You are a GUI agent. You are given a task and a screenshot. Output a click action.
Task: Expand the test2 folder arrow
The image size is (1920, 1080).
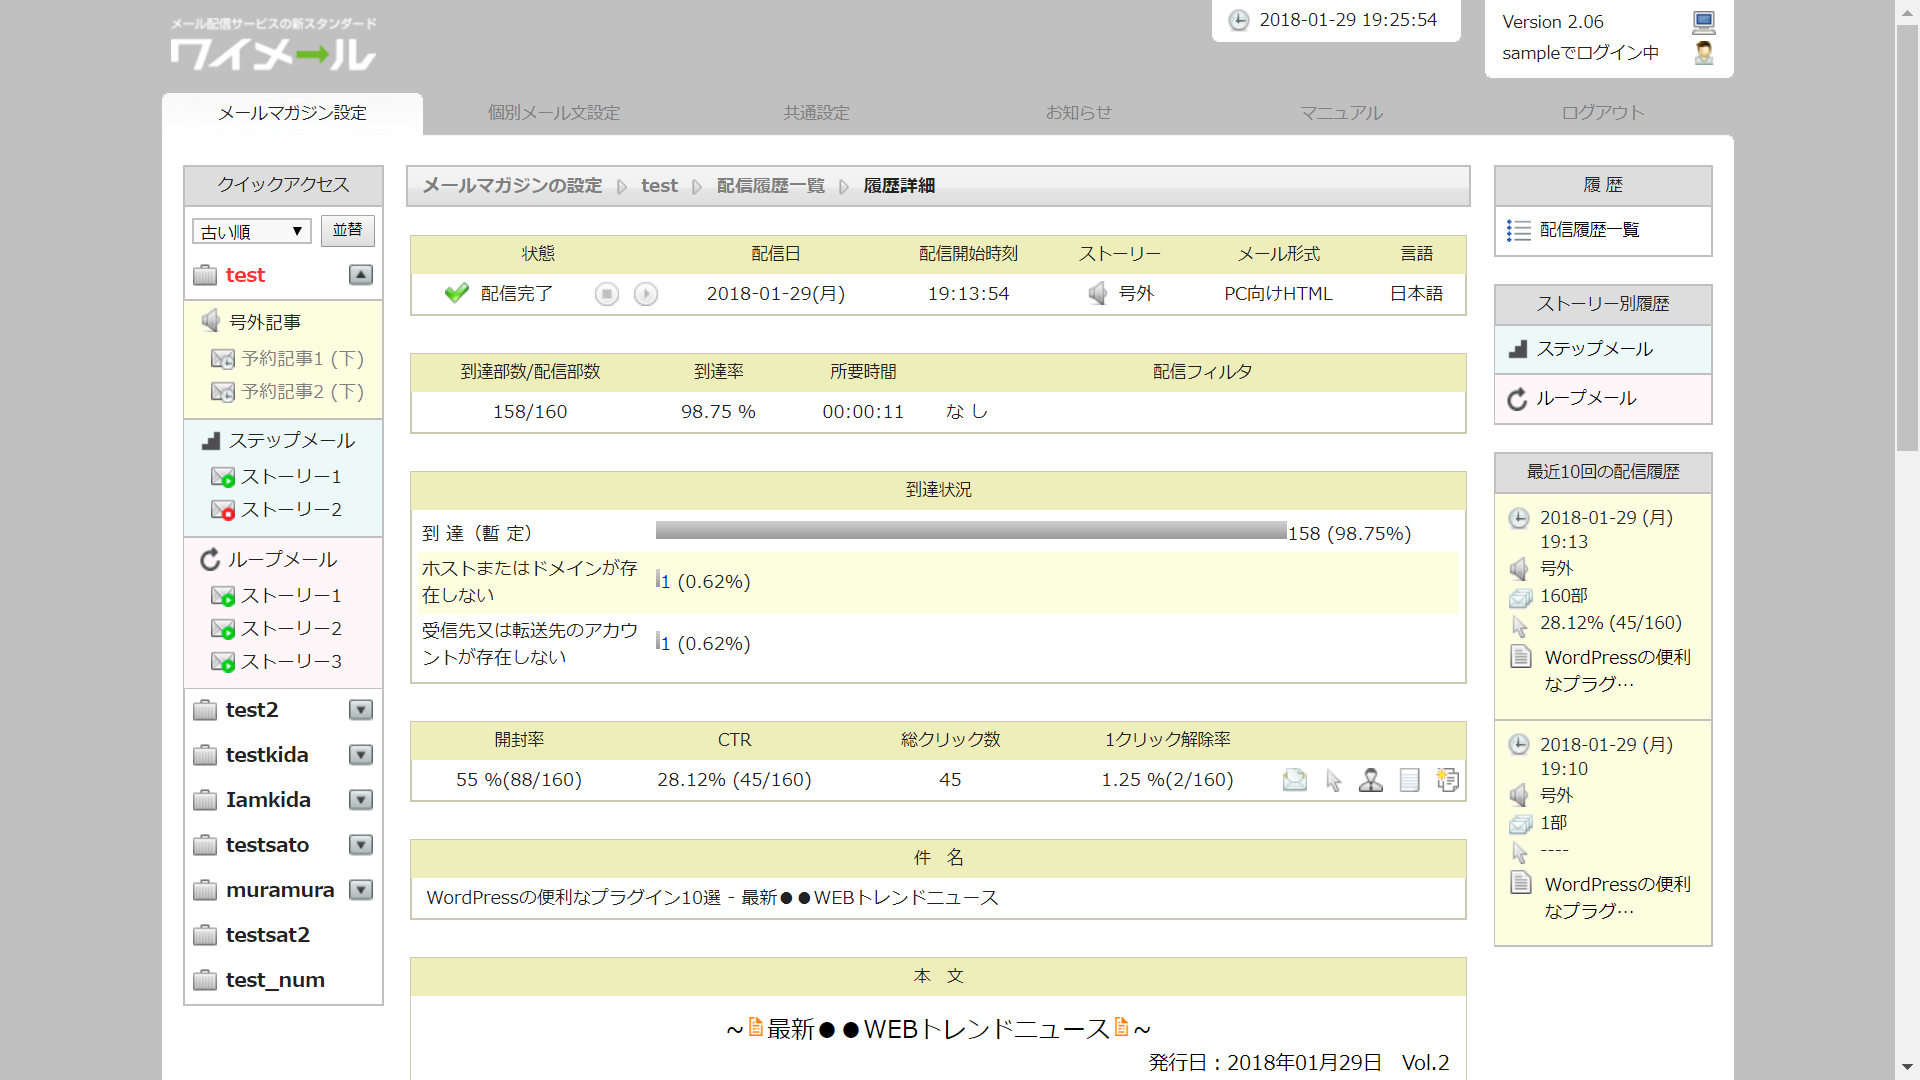(361, 710)
